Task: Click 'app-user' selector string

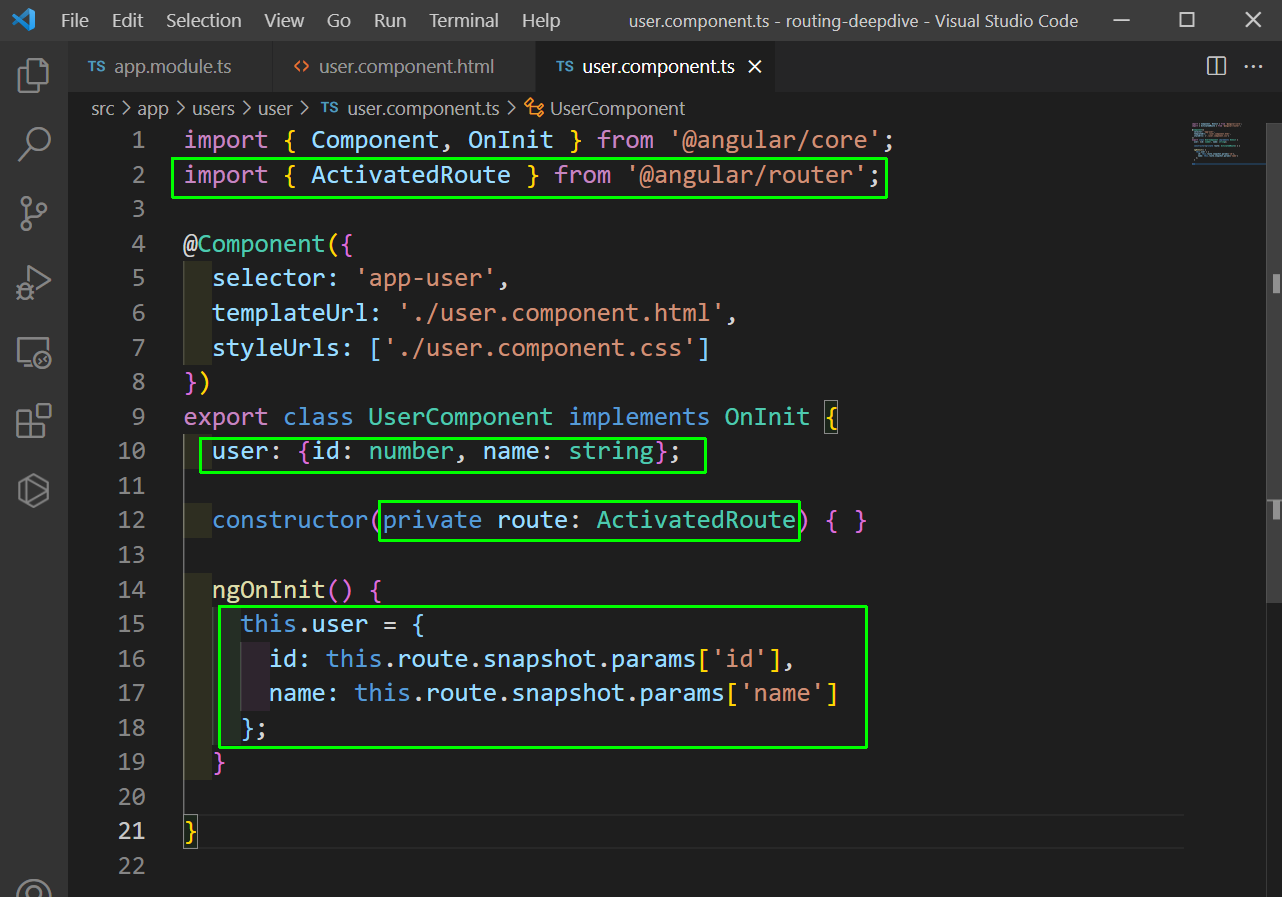Action: click(425, 278)
